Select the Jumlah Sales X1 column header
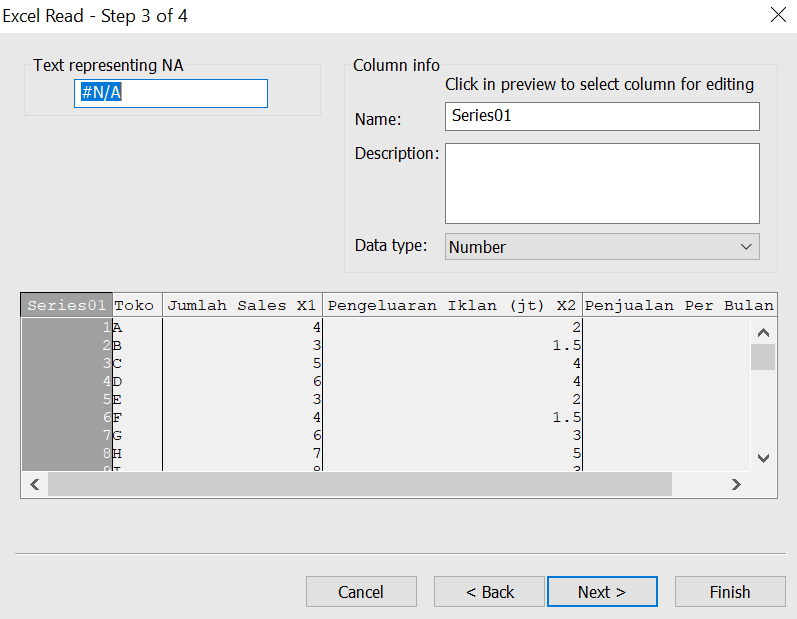The image size is (797, 619). [242, 305]
